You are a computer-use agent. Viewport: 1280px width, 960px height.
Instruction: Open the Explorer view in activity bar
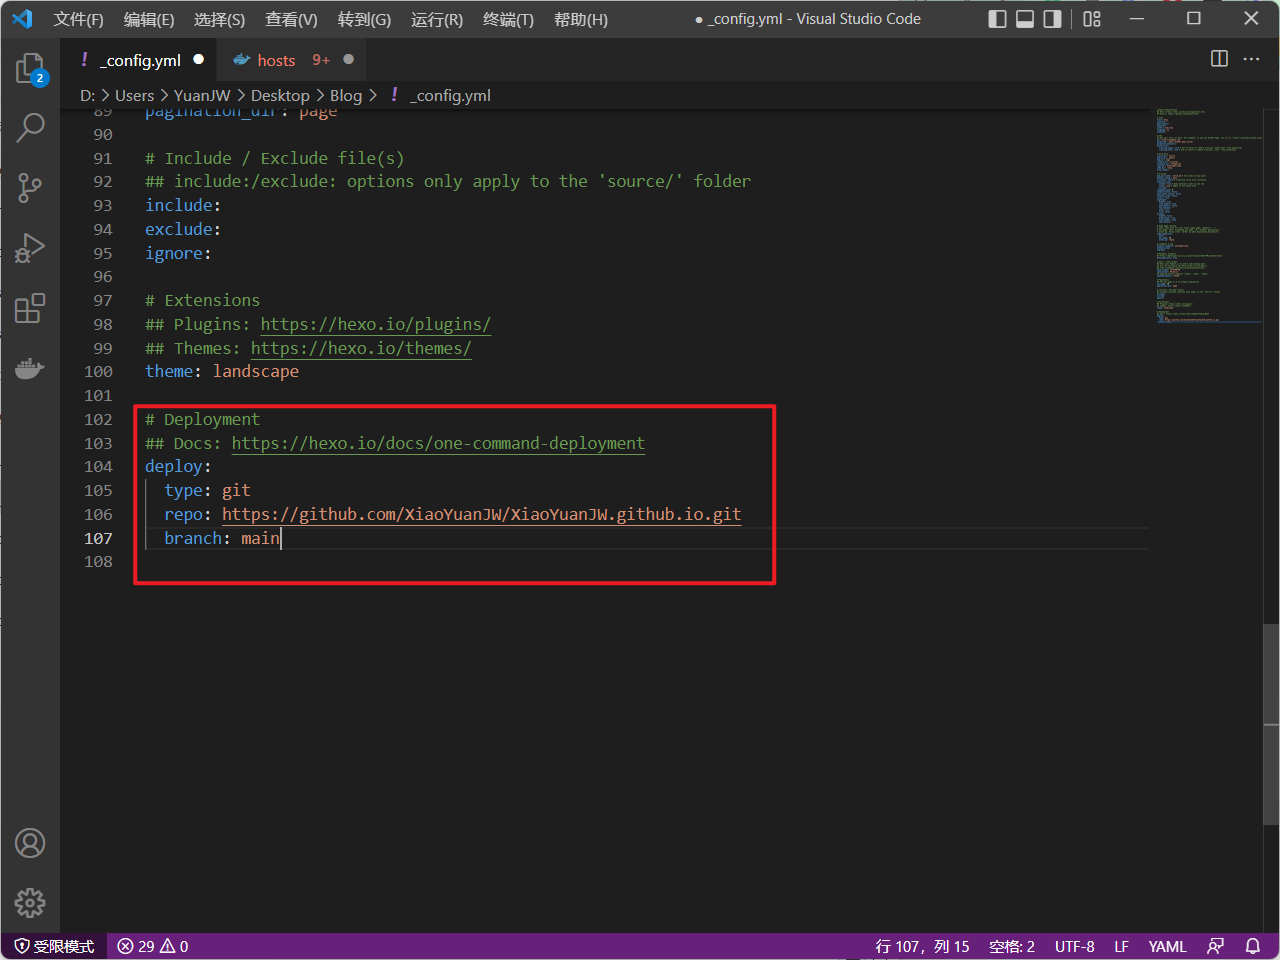(30, 68)
